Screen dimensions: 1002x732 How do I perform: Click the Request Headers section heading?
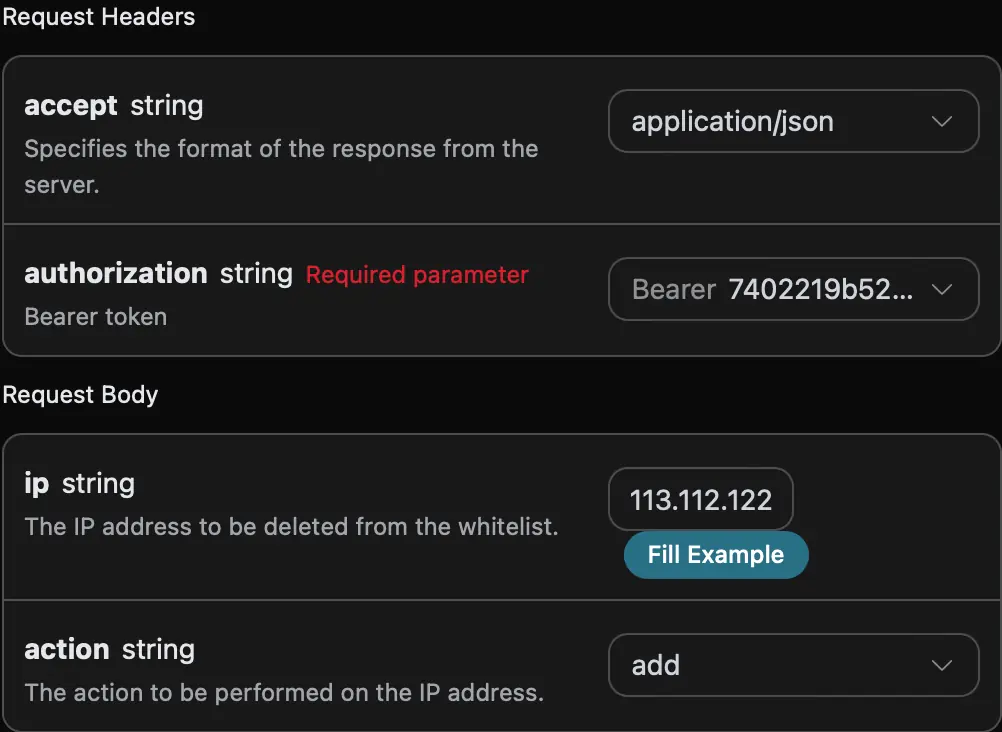pos(98,17)
